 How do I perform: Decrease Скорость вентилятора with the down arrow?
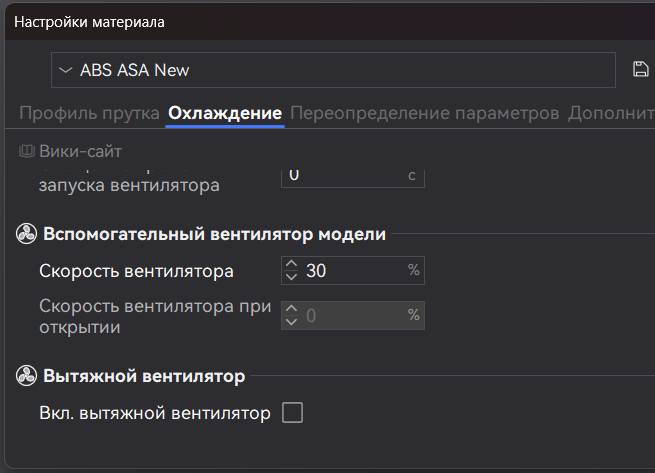[291, 277]
